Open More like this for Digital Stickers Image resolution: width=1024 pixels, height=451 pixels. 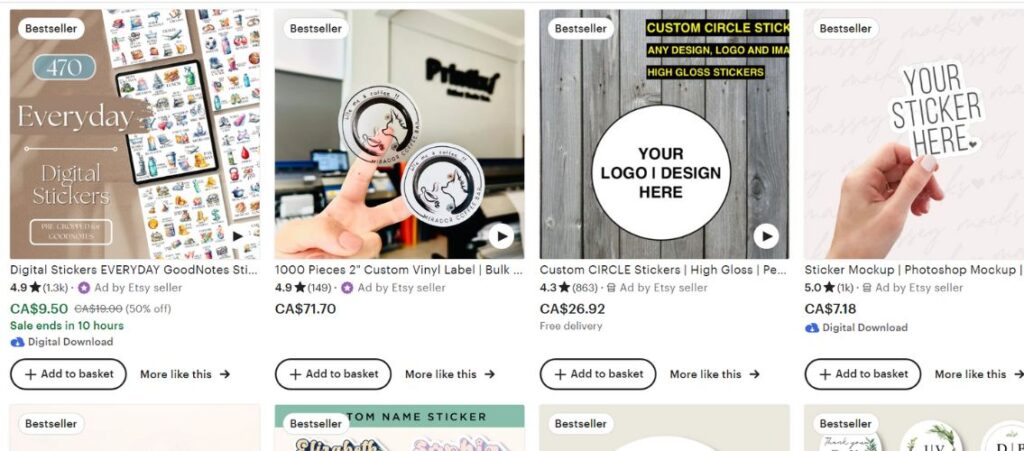pos(185,375)
